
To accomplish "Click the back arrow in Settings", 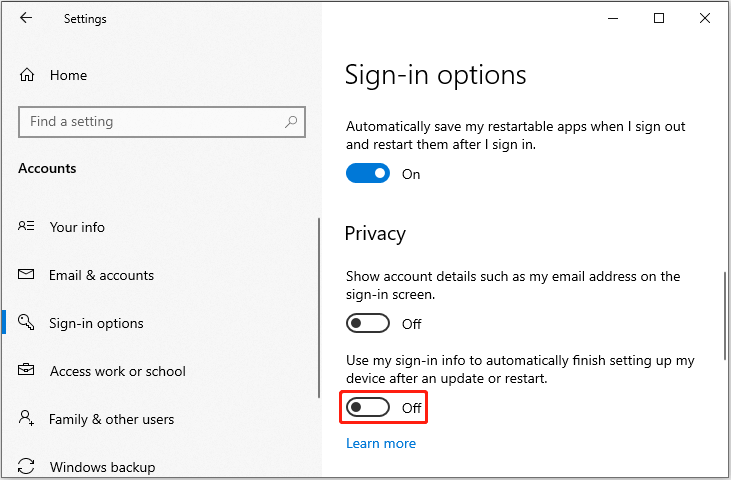I will (x=26, y=18).
